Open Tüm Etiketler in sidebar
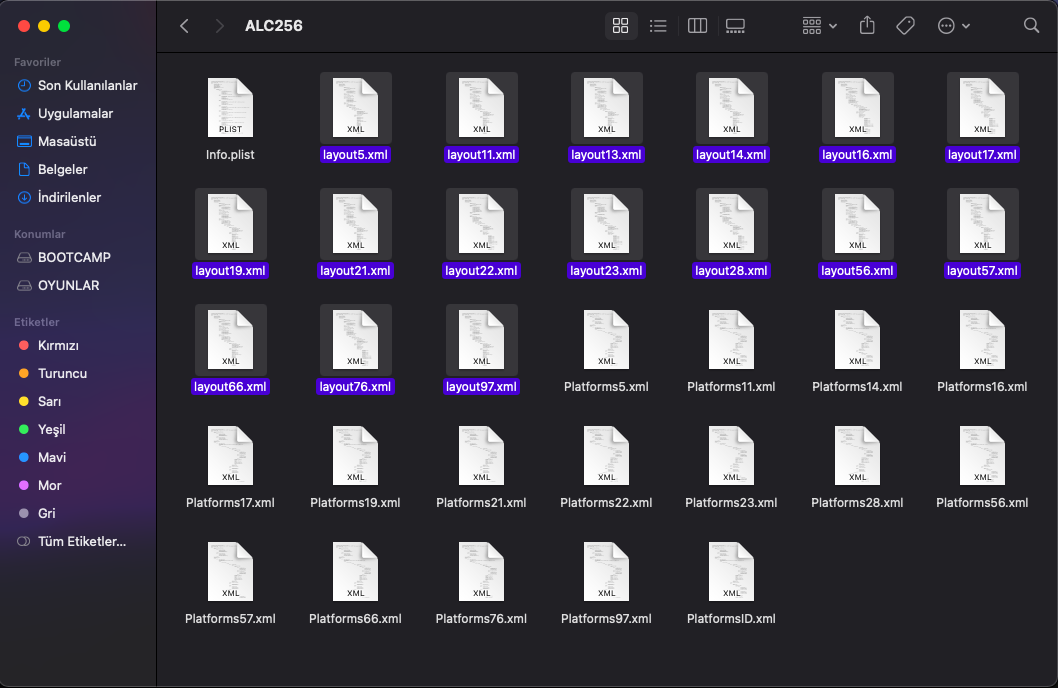The height and width of the screenshot is (688, 1058). tap(81, 541)
